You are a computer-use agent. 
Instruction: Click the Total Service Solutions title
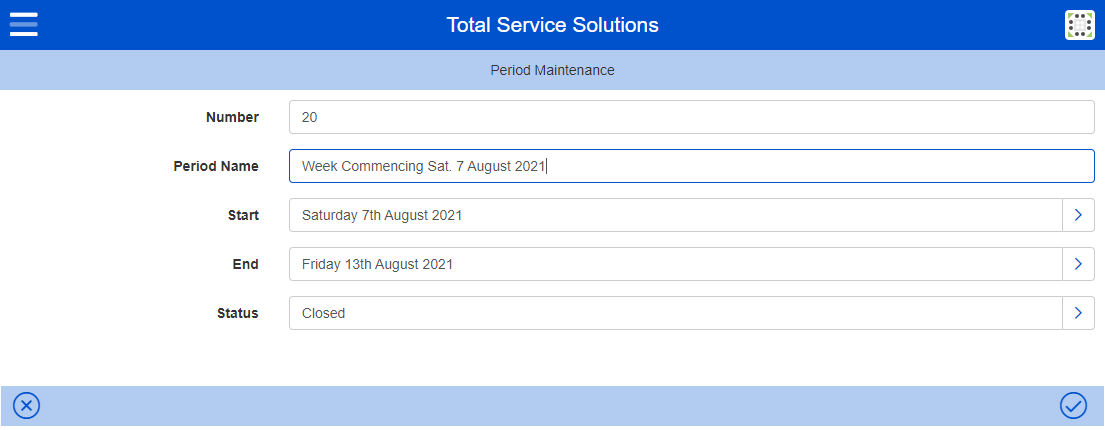(x=552, y=25)
